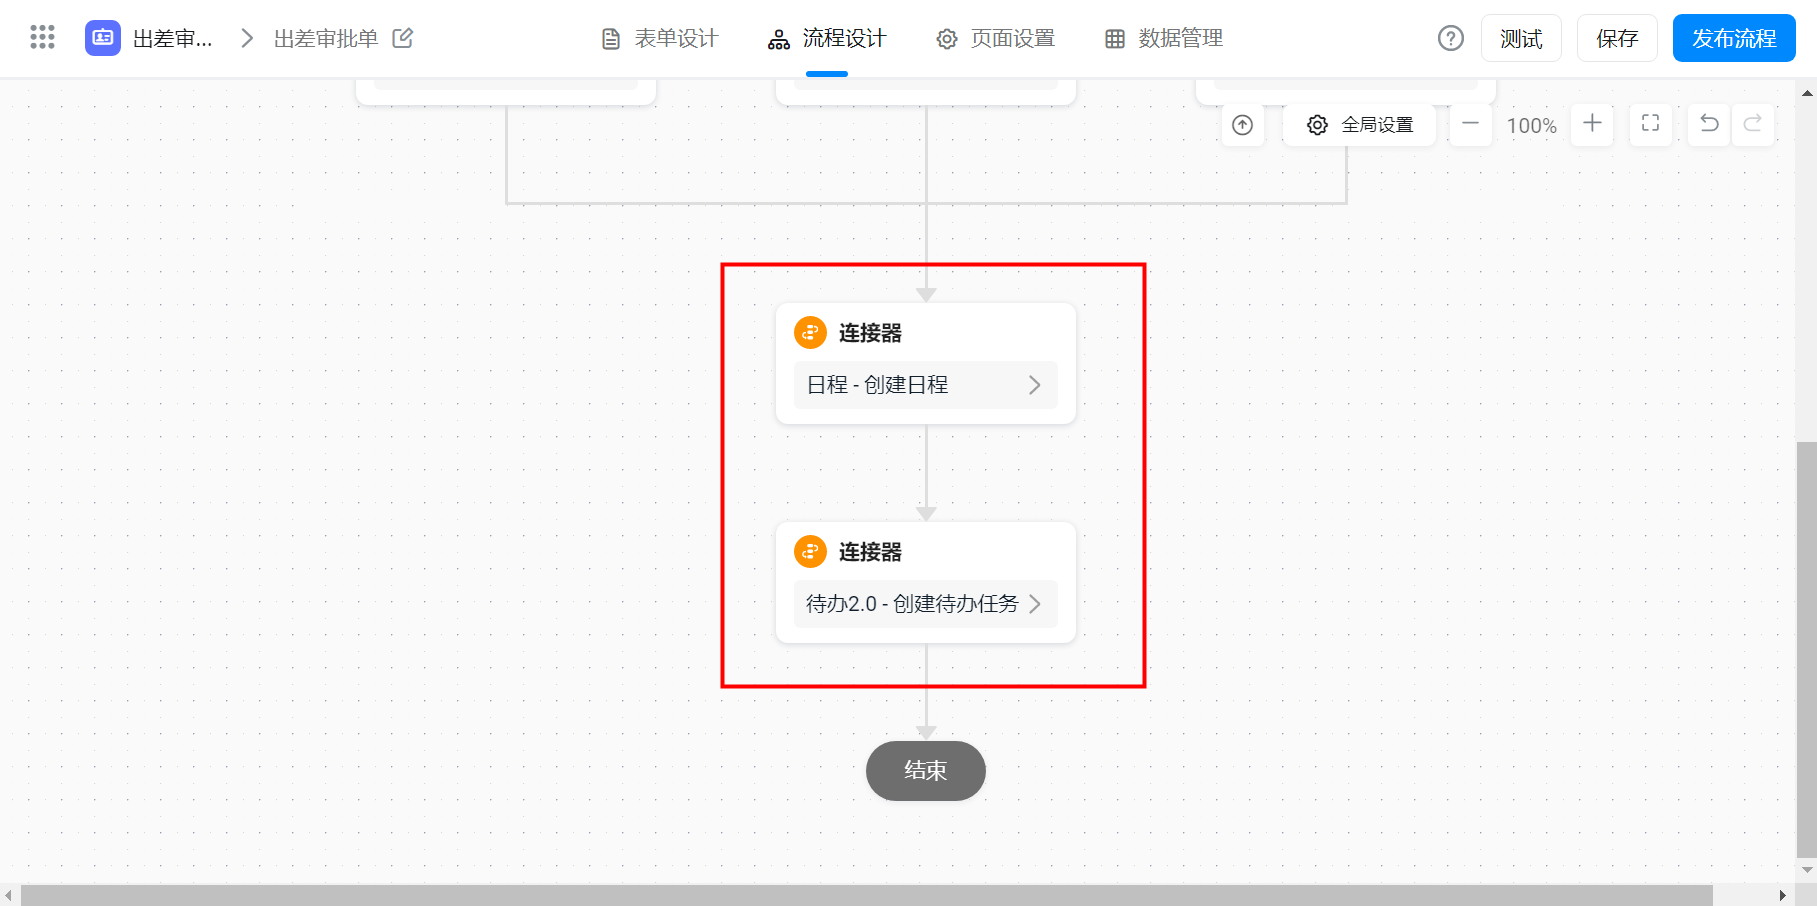Open the app grid launcher icon
Screen dimensions: 1817x906
42,38
